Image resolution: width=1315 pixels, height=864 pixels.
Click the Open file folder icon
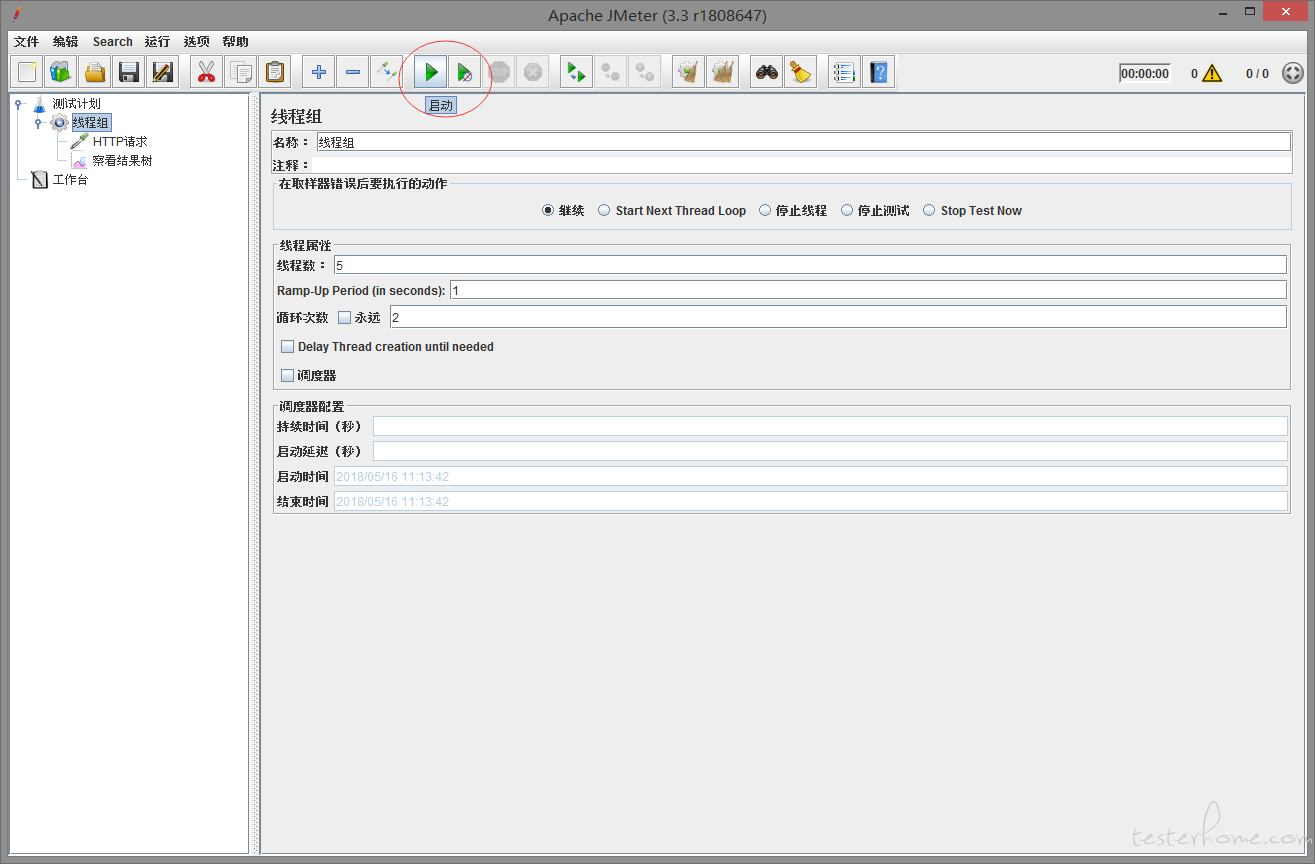click(x=95, y=72)
